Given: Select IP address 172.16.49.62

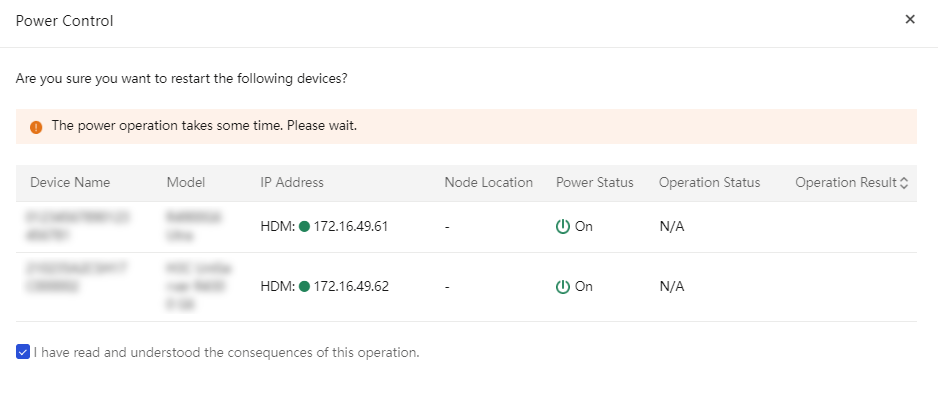Looking at the screenshot, I should 351,286.
